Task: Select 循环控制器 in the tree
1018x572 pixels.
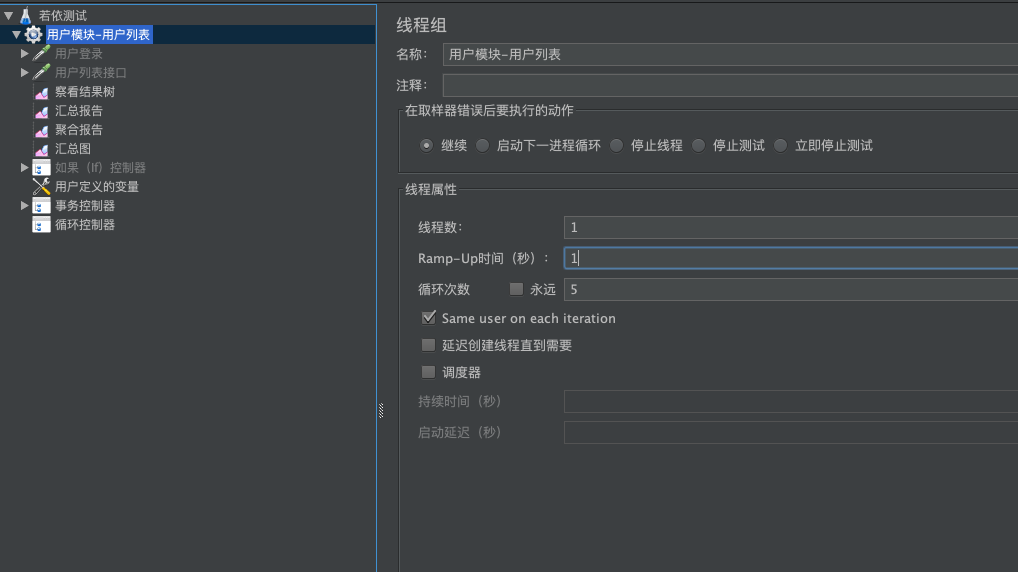Action: 85,225
